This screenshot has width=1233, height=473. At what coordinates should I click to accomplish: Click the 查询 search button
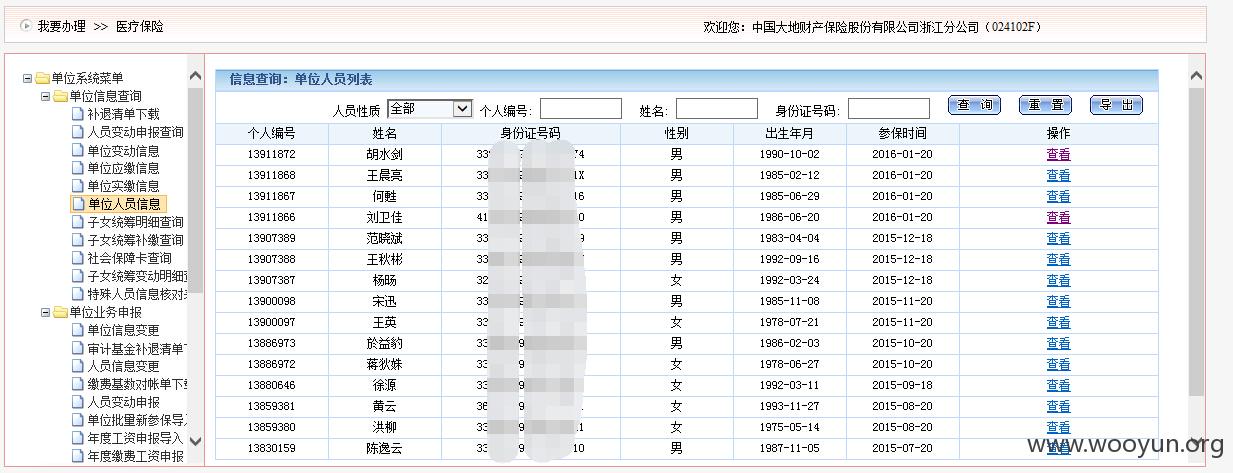(975, 105)
